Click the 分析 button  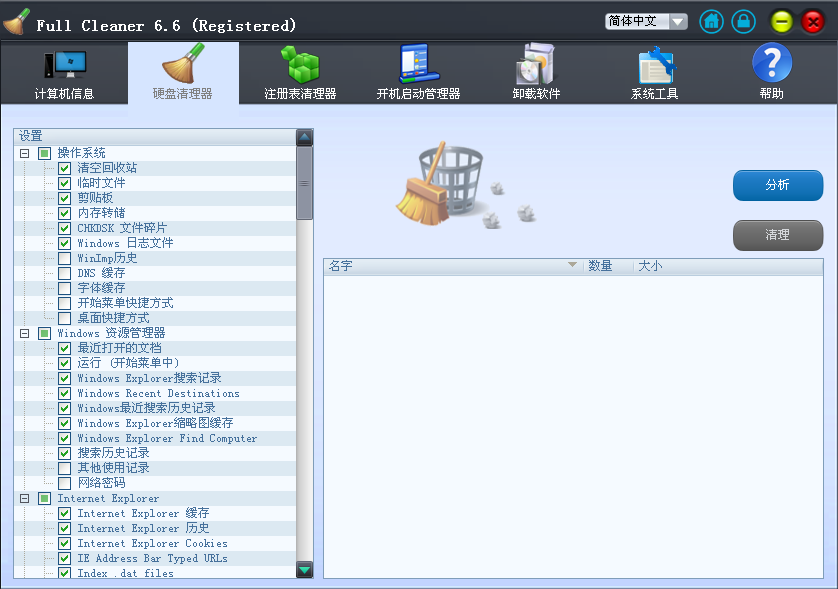coord(778,185)
